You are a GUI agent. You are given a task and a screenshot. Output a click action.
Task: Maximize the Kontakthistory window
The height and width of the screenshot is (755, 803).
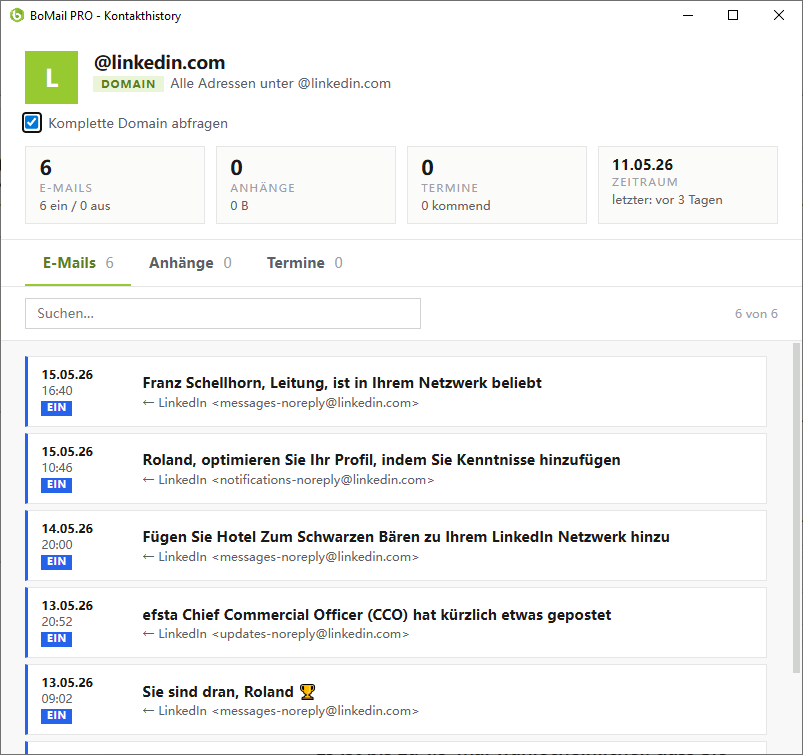point(733,15)
